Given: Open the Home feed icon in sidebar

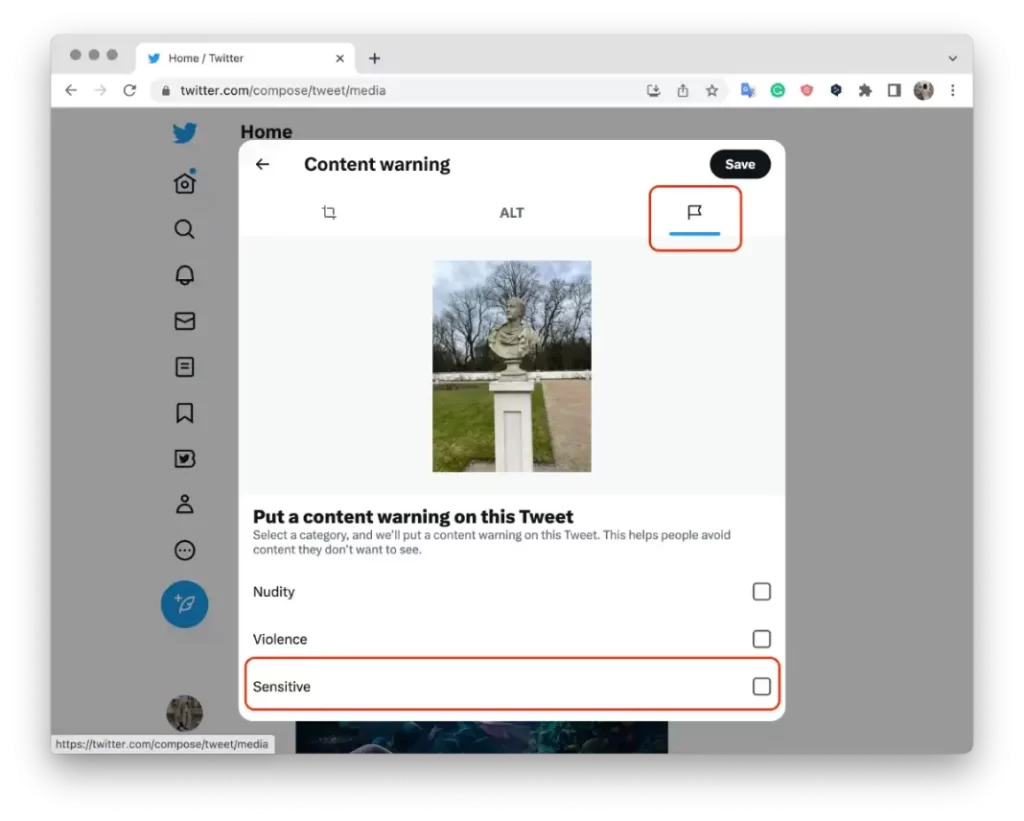Looking at the screenshot, I should coord(185,182).
